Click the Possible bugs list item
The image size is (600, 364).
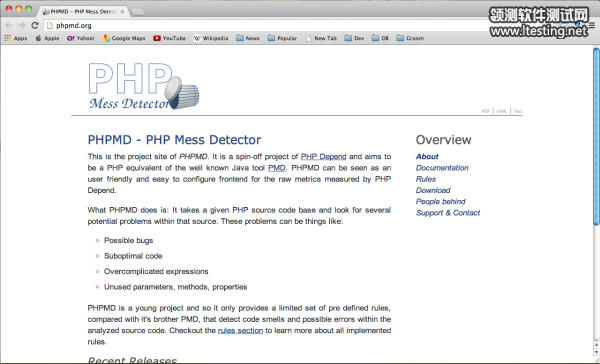click(129, 240)
